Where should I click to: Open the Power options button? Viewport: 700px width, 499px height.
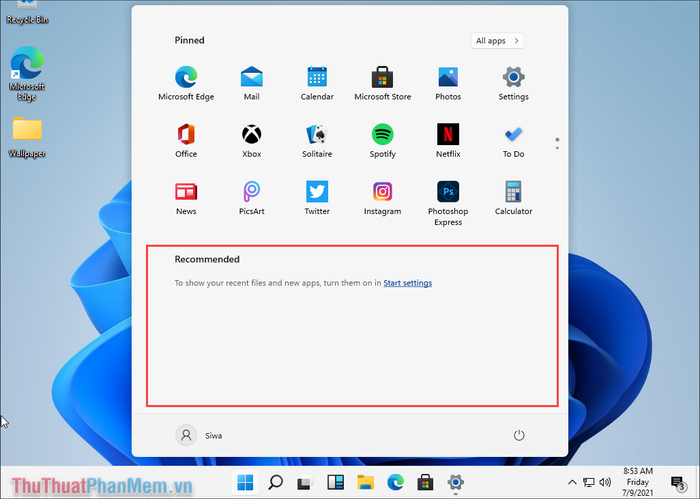coord(519,435)
